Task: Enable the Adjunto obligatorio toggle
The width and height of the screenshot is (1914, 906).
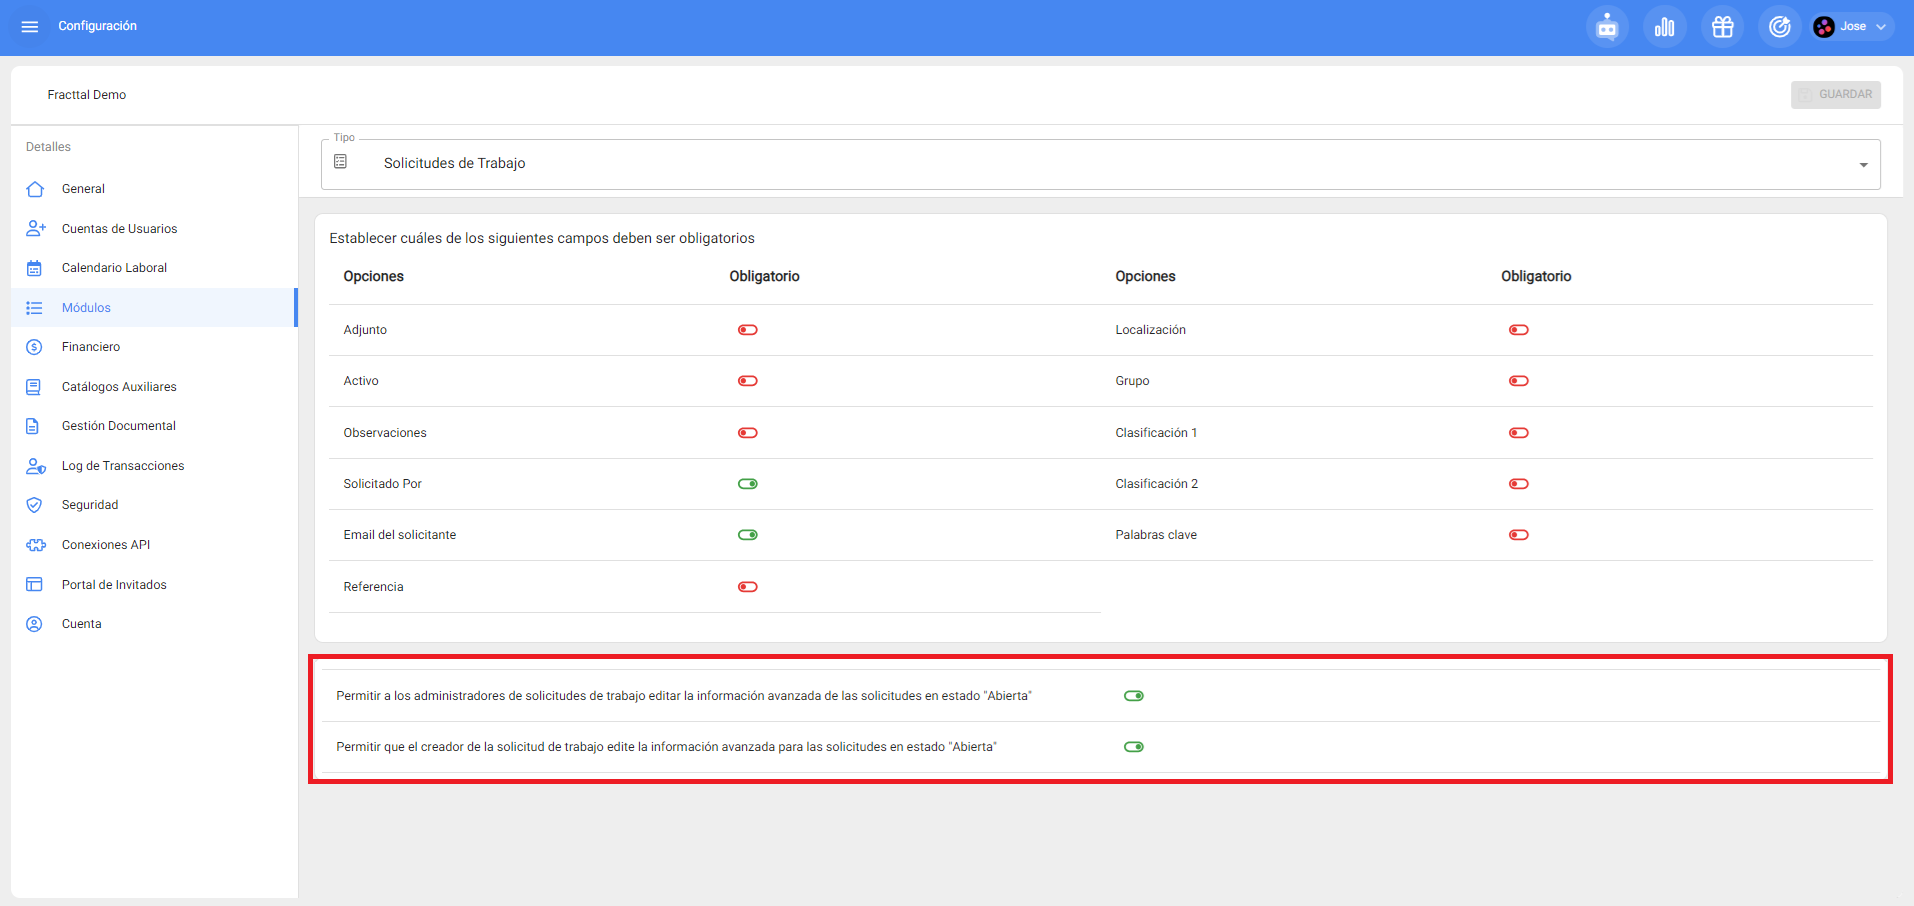Action: coord(747,330)
